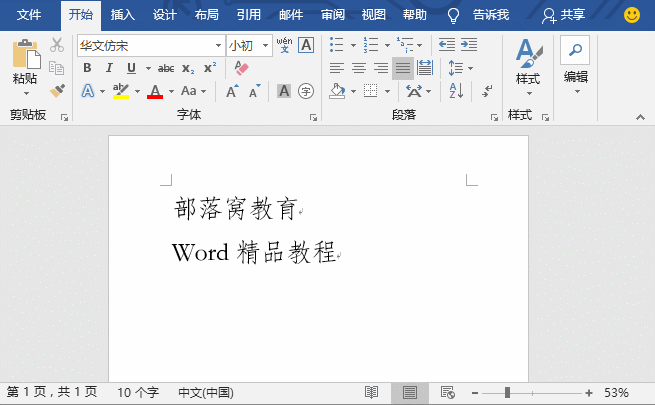The image size is (655, 405).
Task: Click the numbered list icon
Action: pos(371,45)
